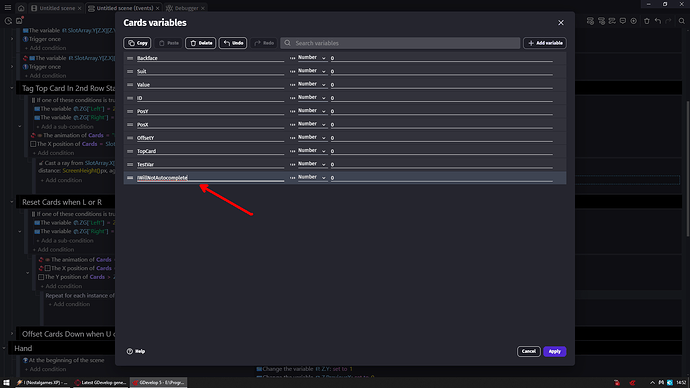Click the preview with notification dot icon
This screenshot has width=690, height=388.
19,21
